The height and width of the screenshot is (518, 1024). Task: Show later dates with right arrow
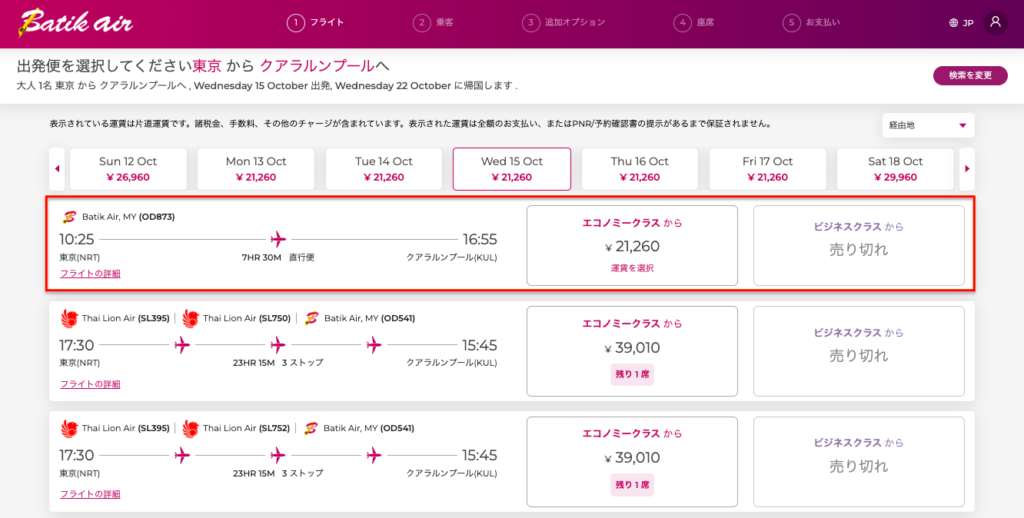coord(967,169)
